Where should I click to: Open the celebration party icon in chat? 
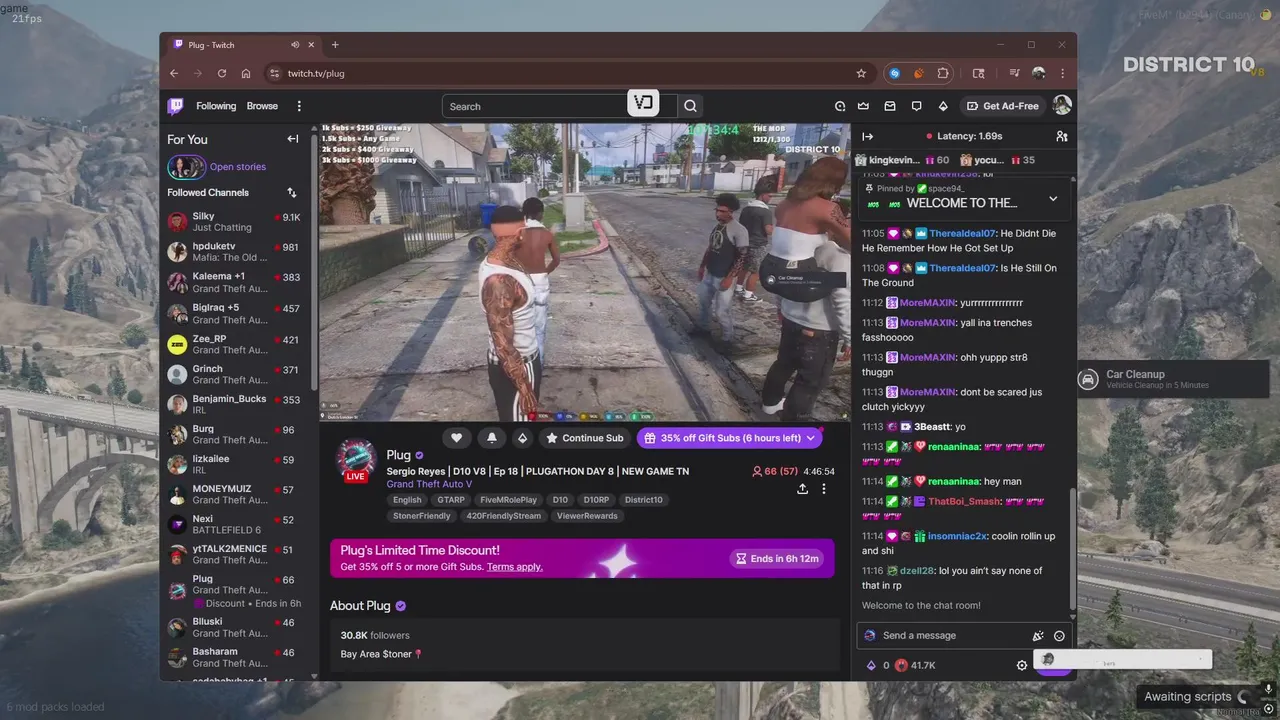pyautogui.click(x=1038, y=636)
